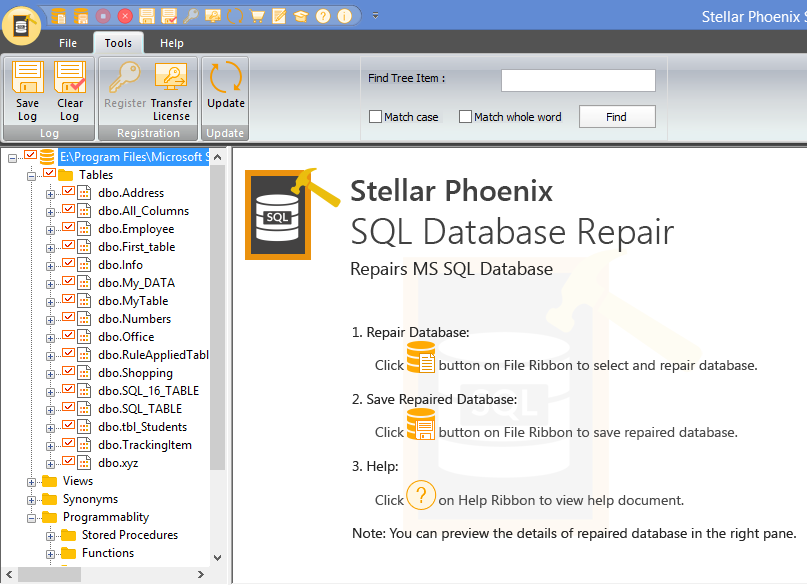Click Clear Log icon in quick access toolbar
The width and height of the screenshot is (807, 585).
tap(169, 16)
